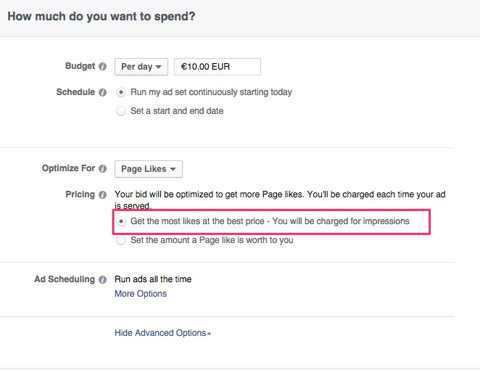480x370 pixels.
Task: Click the Schedule label
Action: 76,92
